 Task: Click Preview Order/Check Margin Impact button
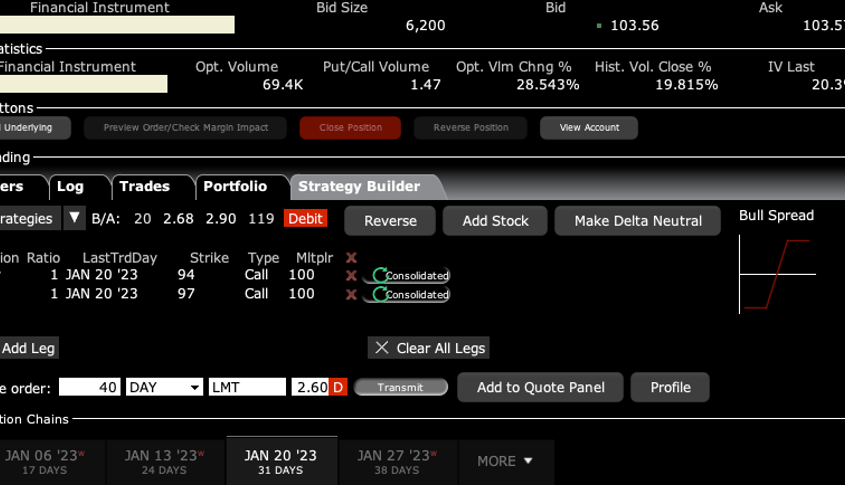tap(185, 128)
